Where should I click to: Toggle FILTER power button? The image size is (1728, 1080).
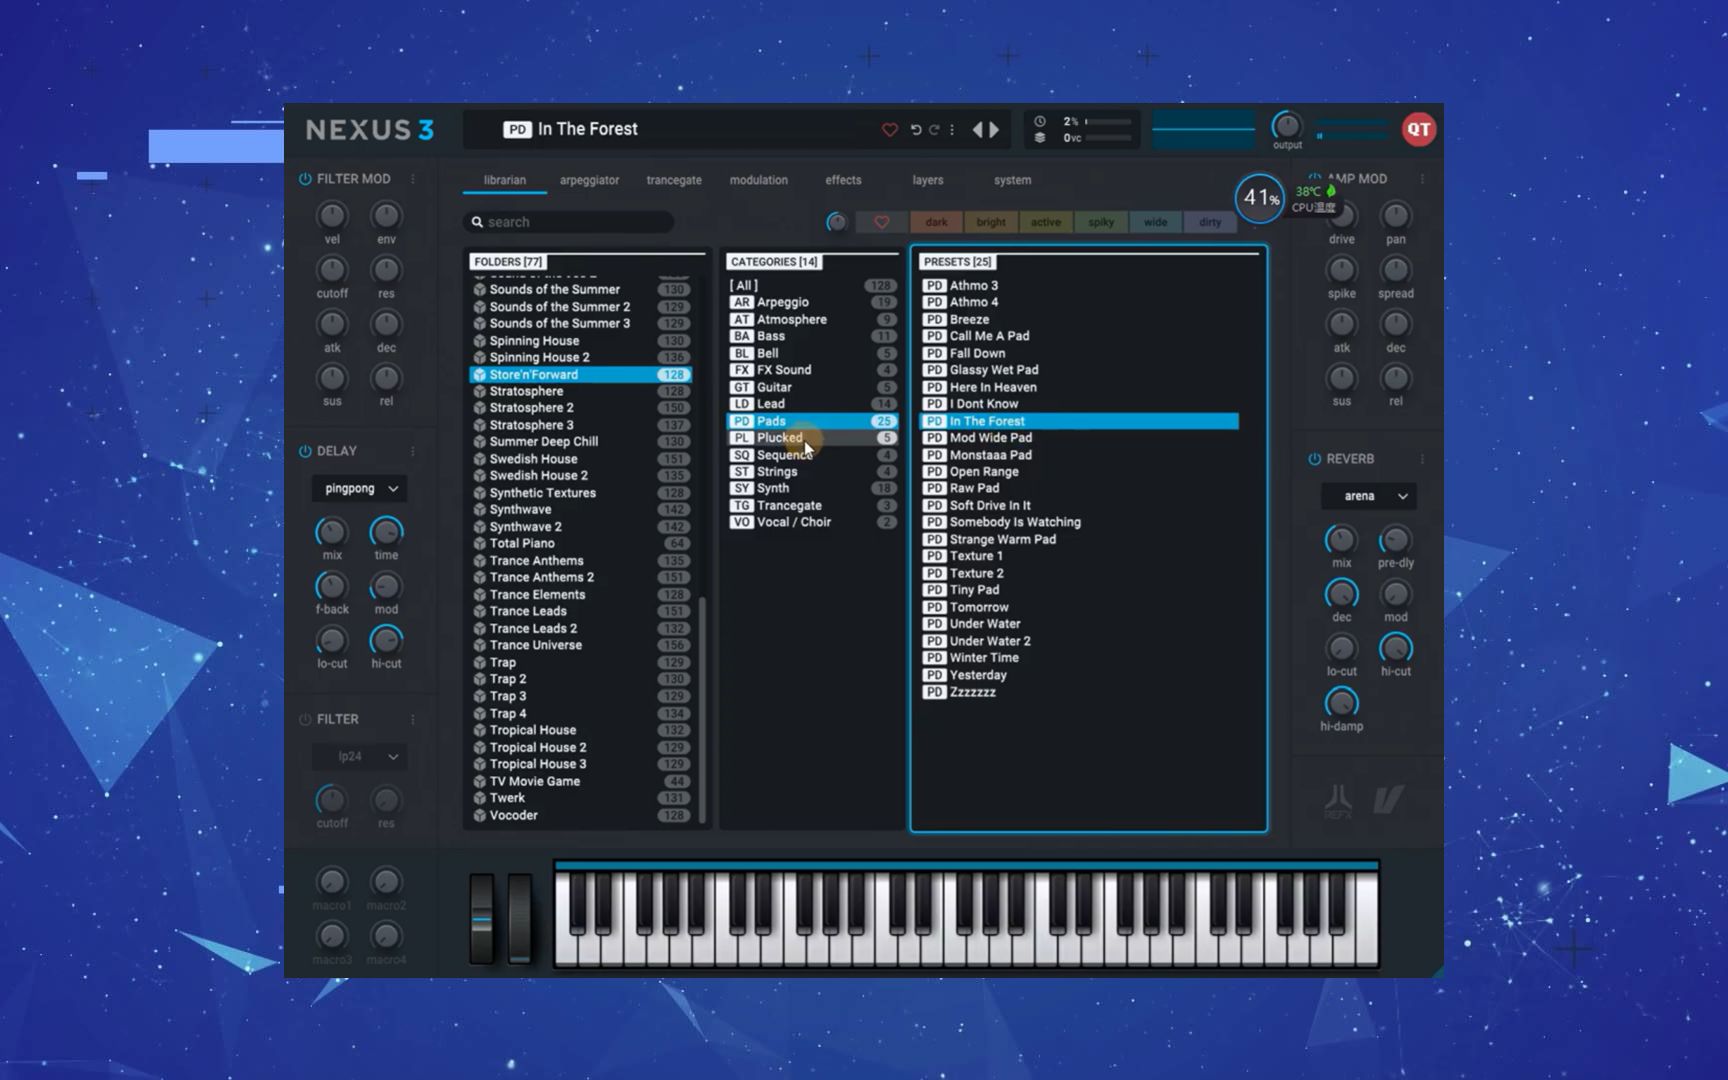(x=305, y=719)
